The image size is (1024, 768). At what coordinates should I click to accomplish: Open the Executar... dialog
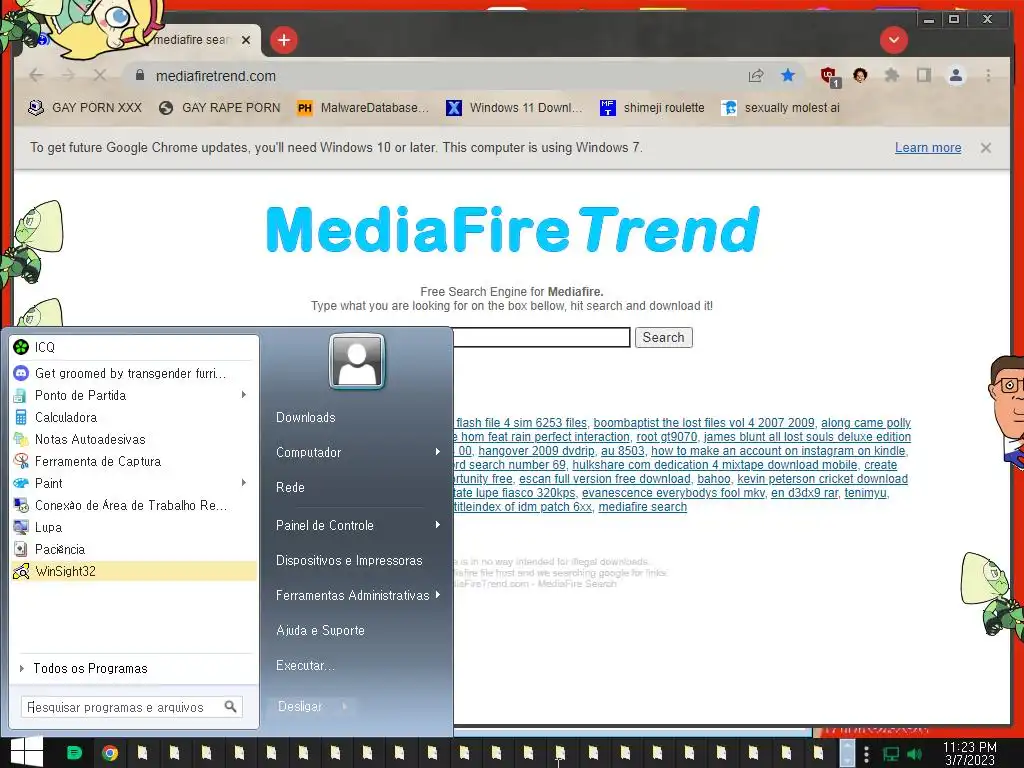coord(305,665)
